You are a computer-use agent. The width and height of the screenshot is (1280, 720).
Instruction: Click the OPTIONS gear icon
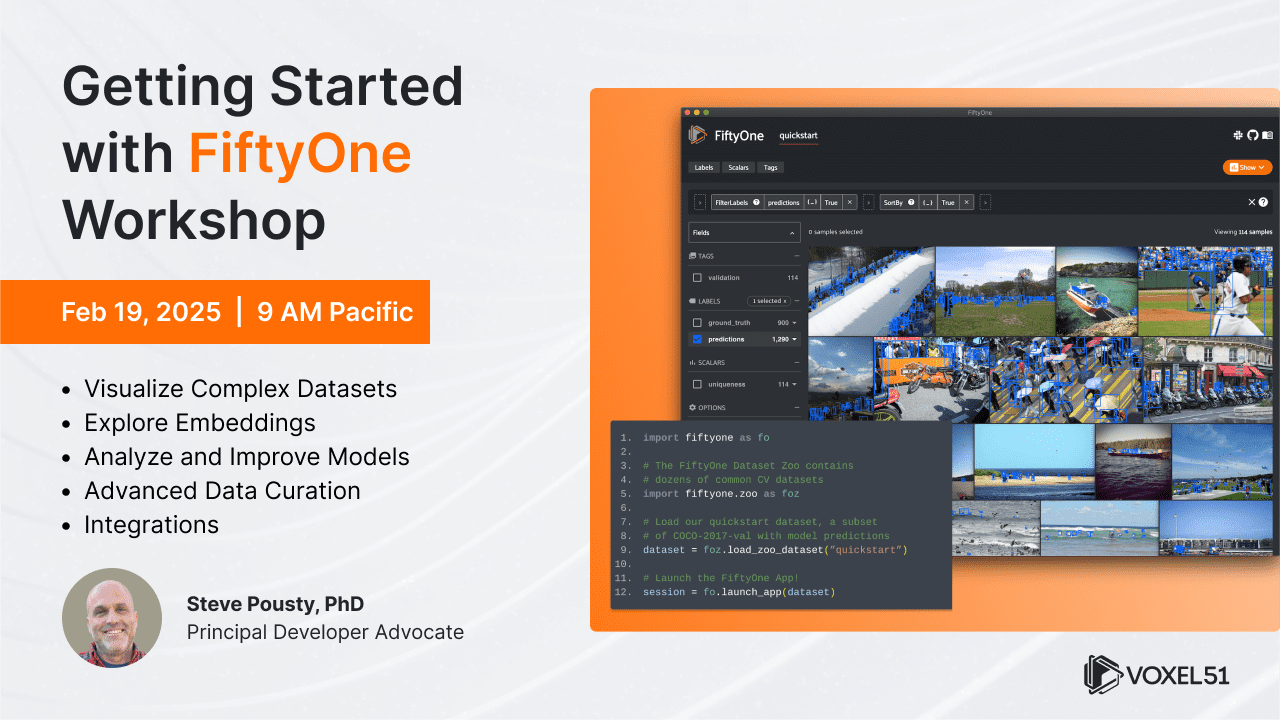coord(693,408)
